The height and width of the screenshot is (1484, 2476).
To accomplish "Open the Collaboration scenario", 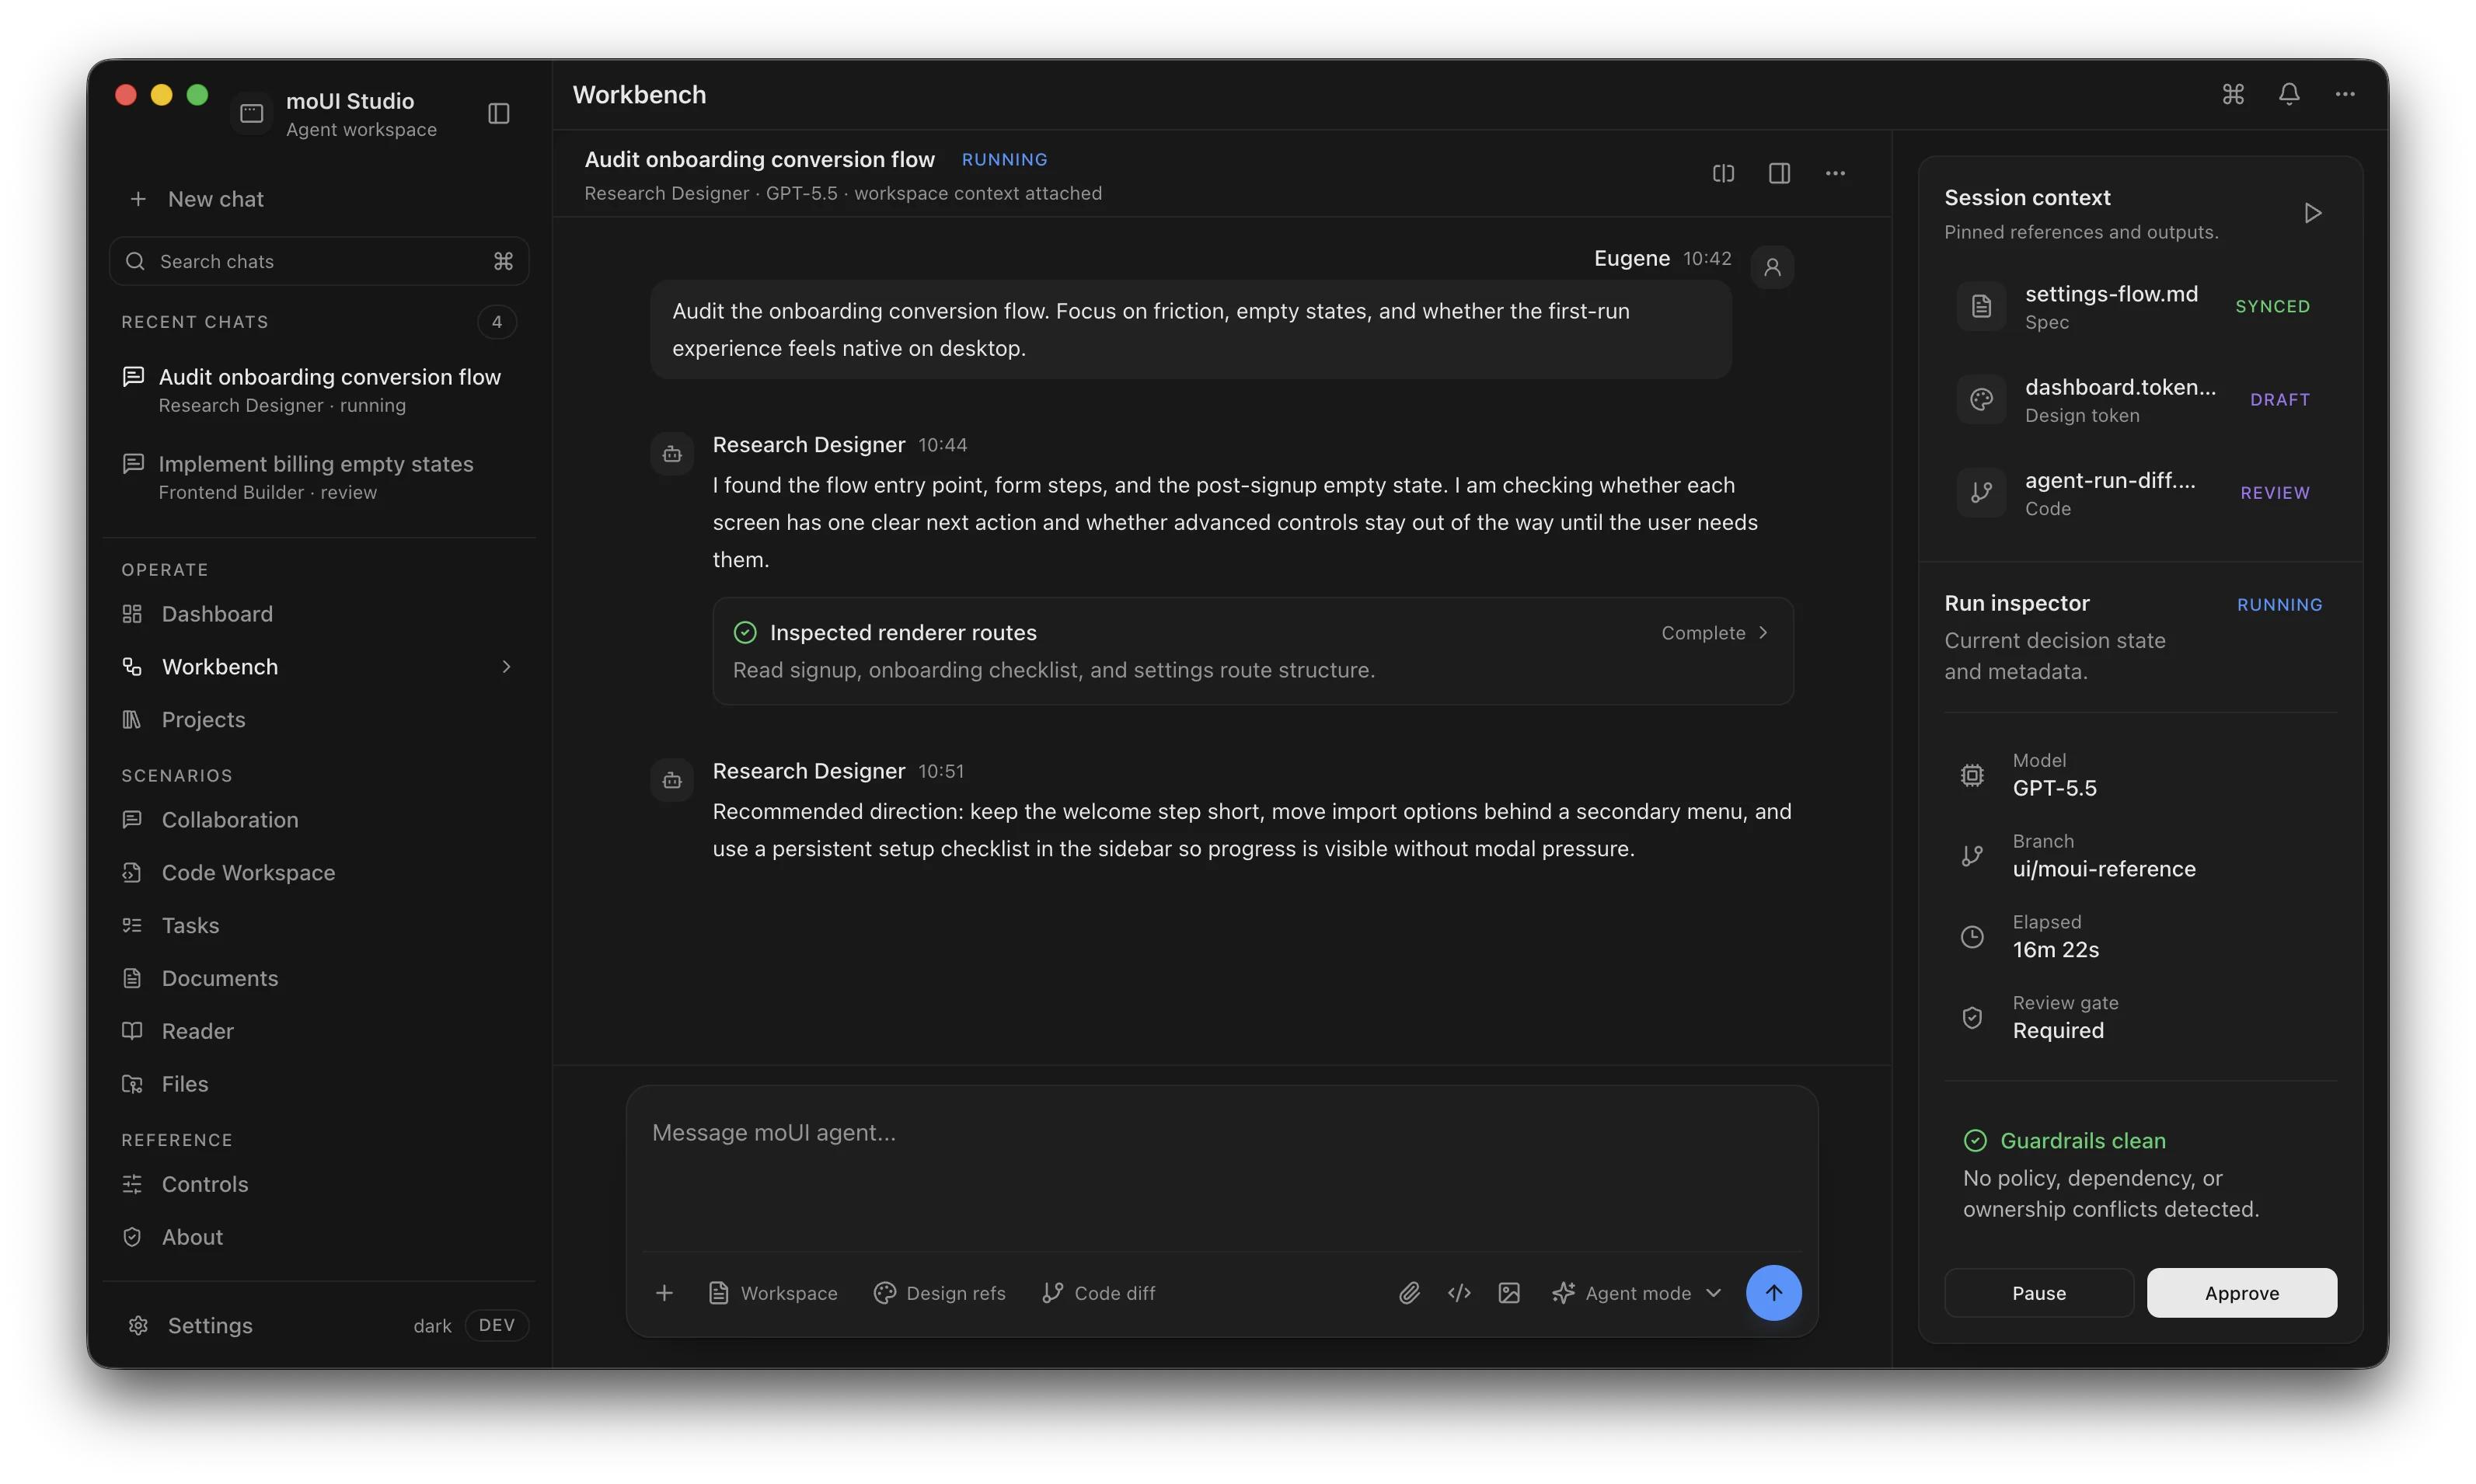I will [318, 819].
